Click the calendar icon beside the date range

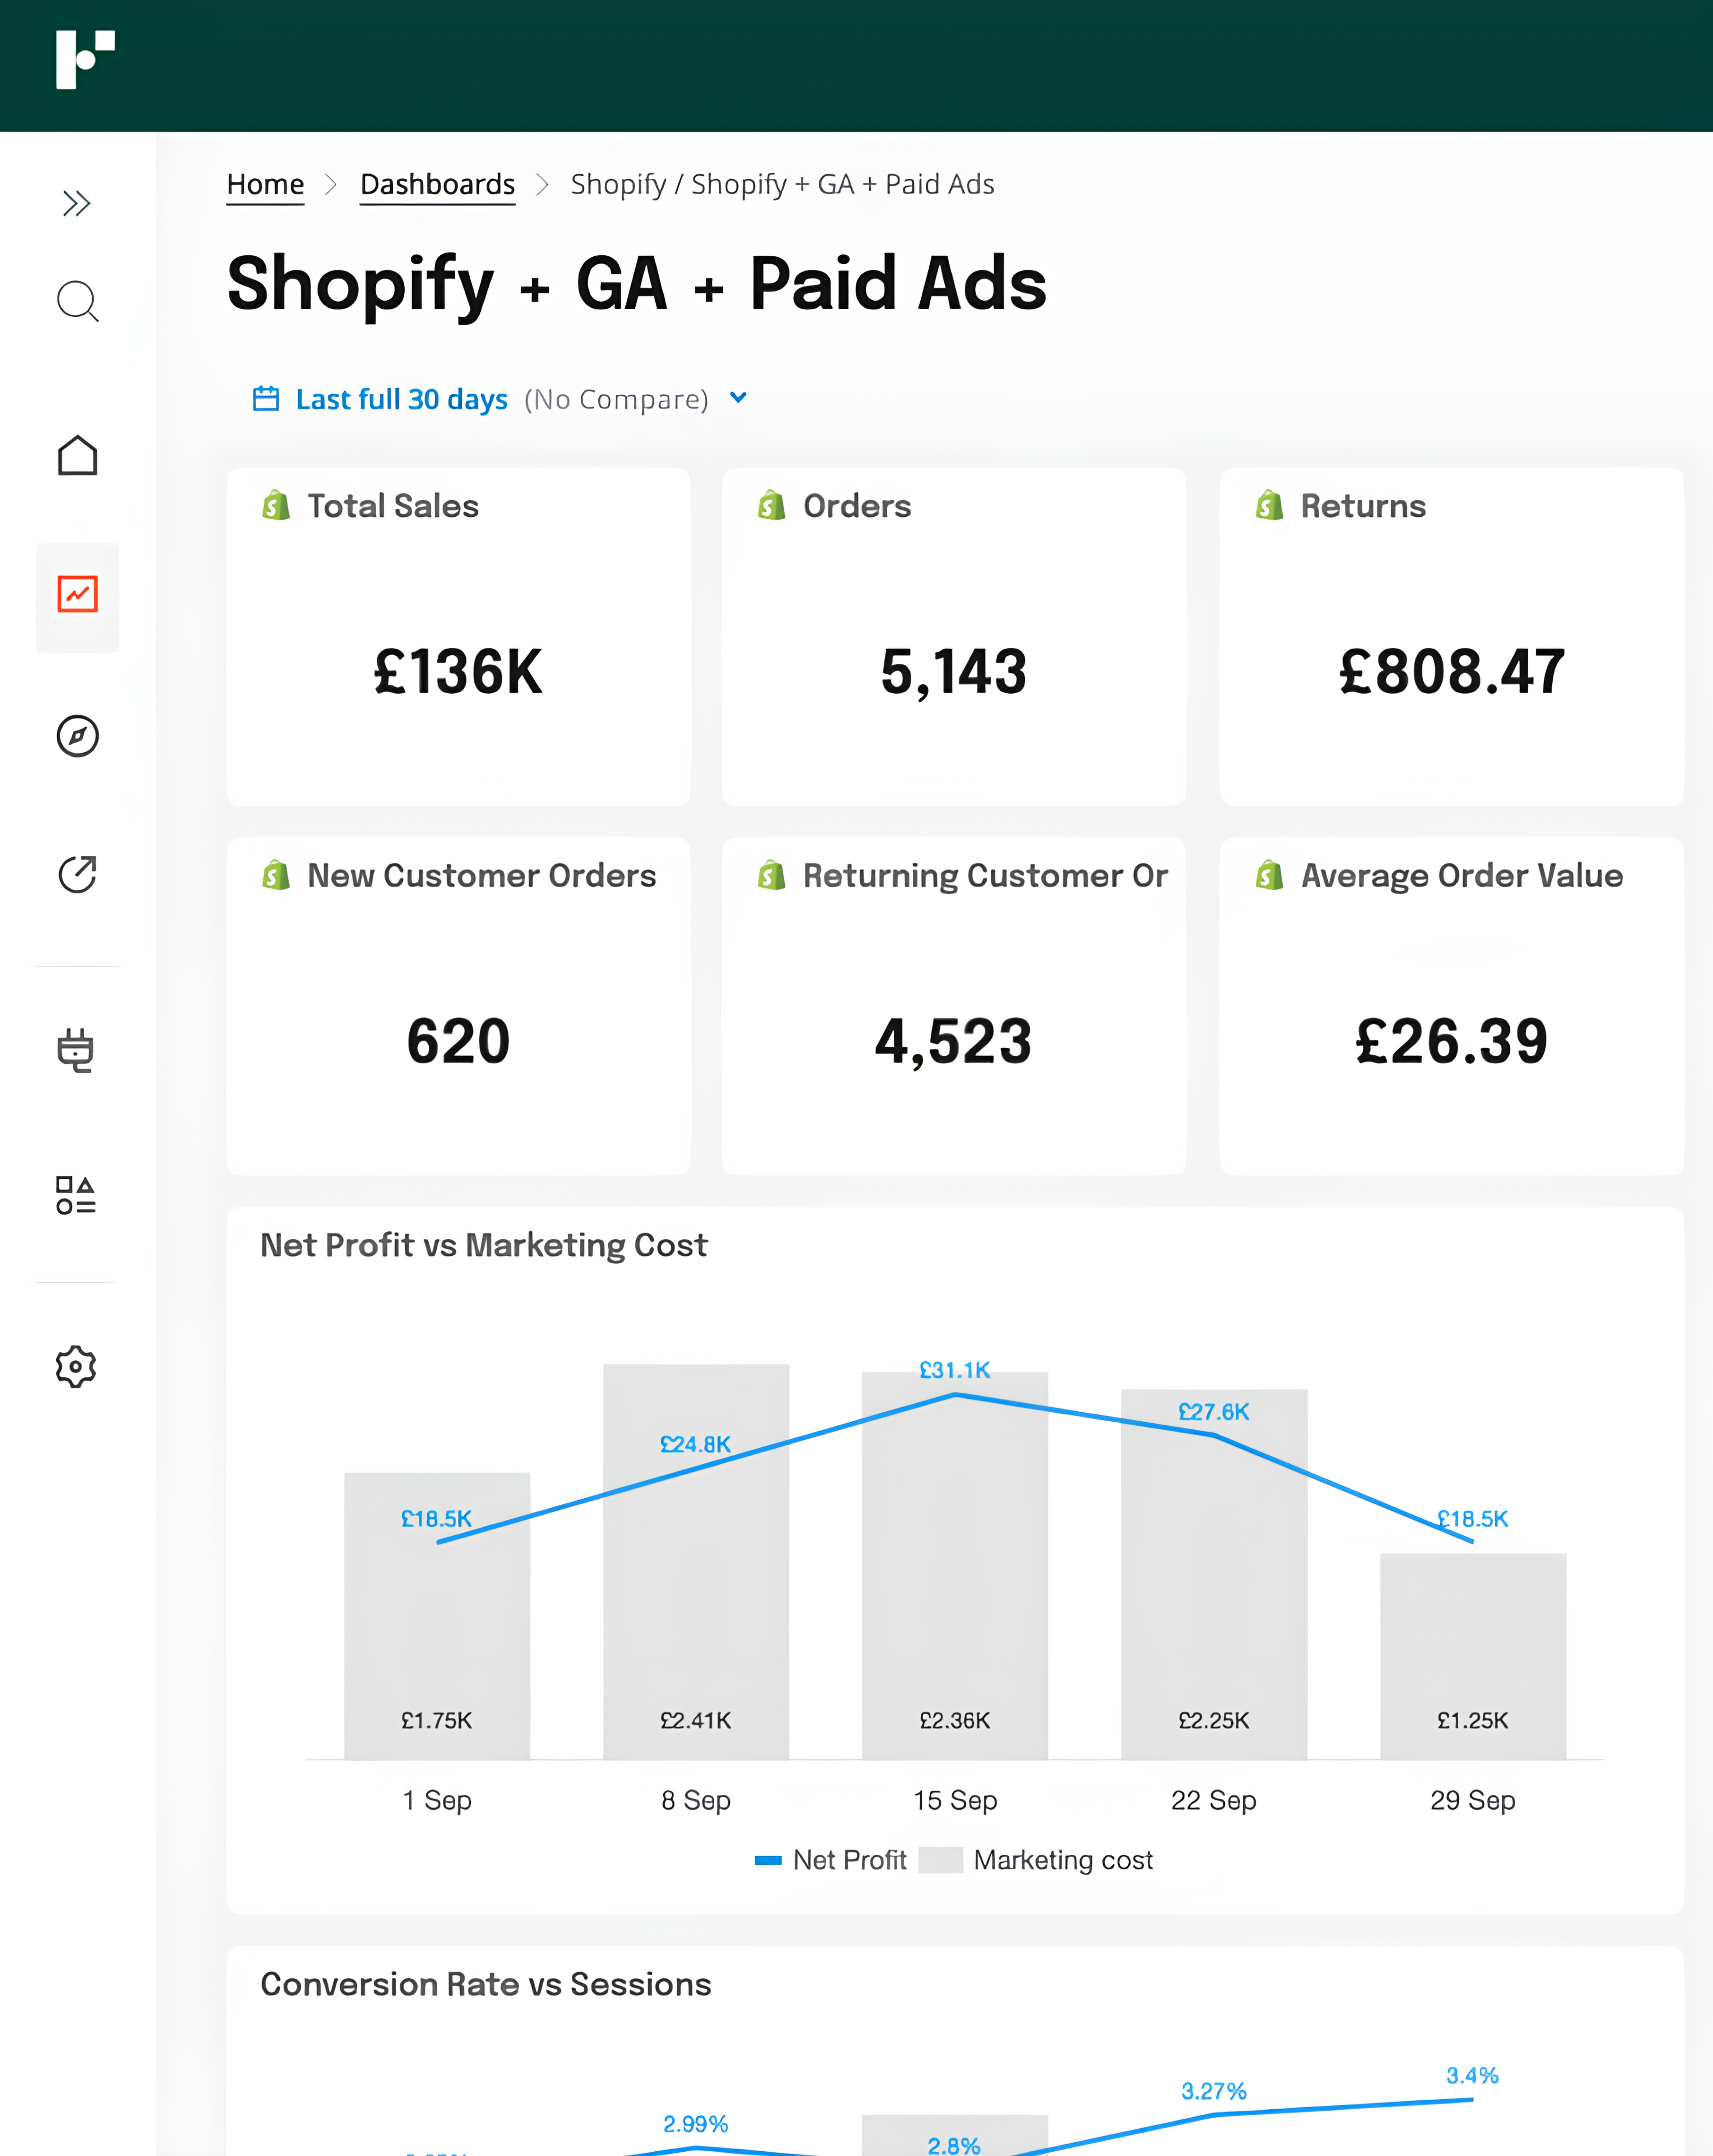pyautogui.click(x=266, y=399)
